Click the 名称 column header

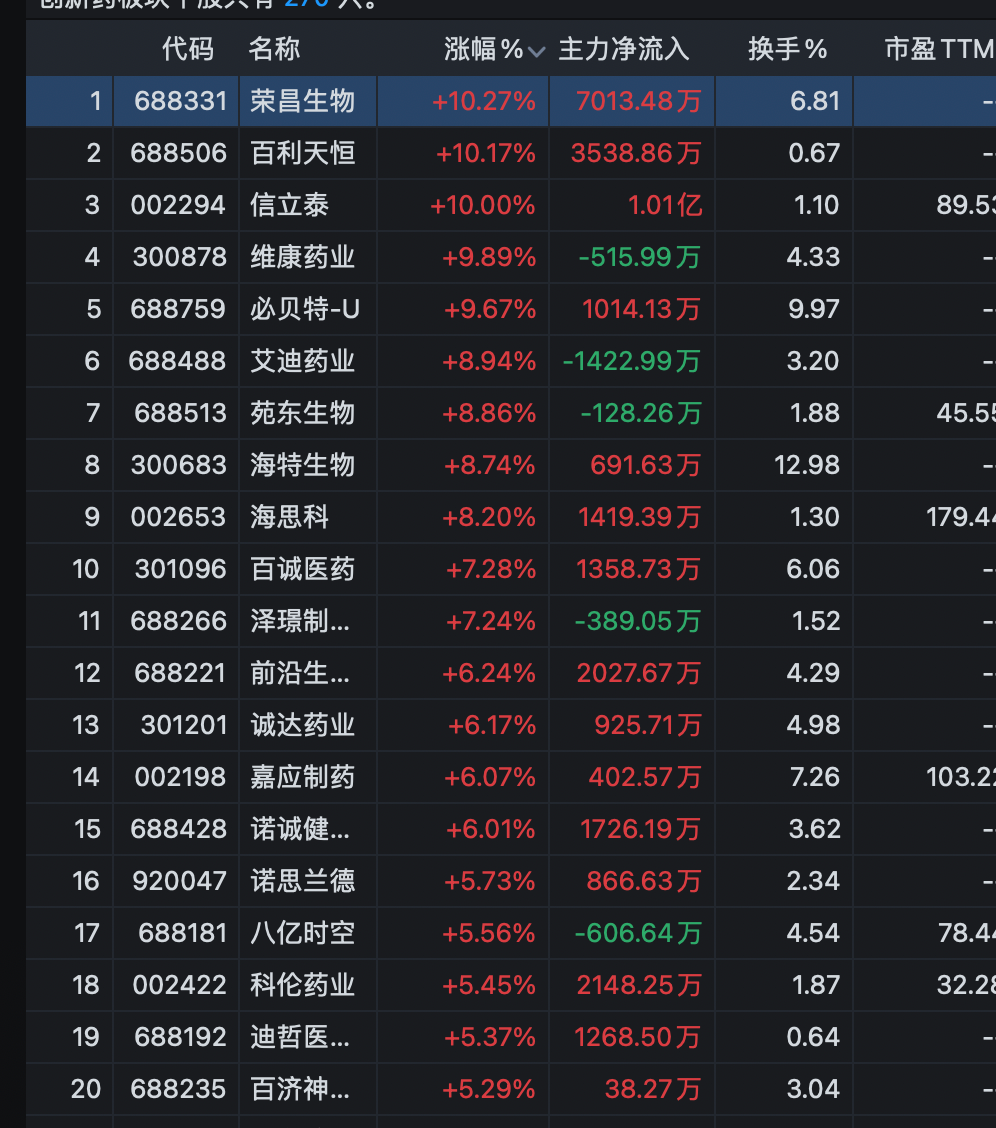coord(274,49)
